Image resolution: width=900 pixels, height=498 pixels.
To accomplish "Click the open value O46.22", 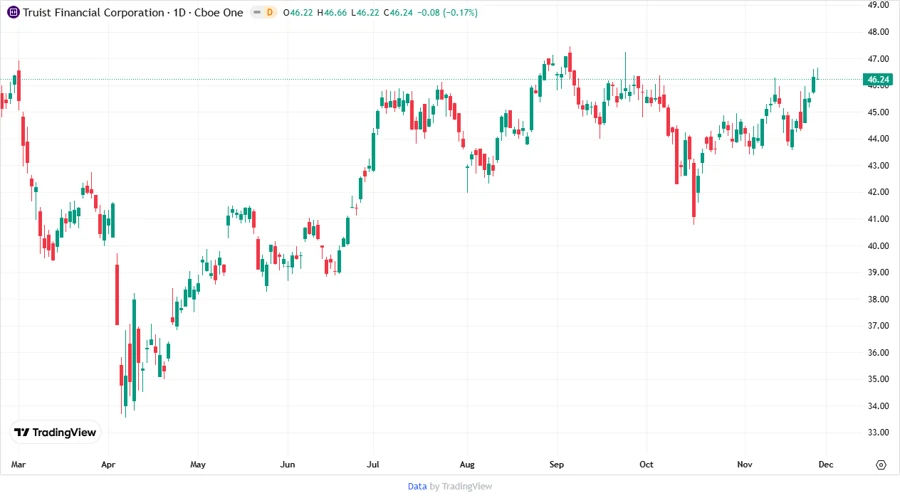I will click(x=298, y=12).
